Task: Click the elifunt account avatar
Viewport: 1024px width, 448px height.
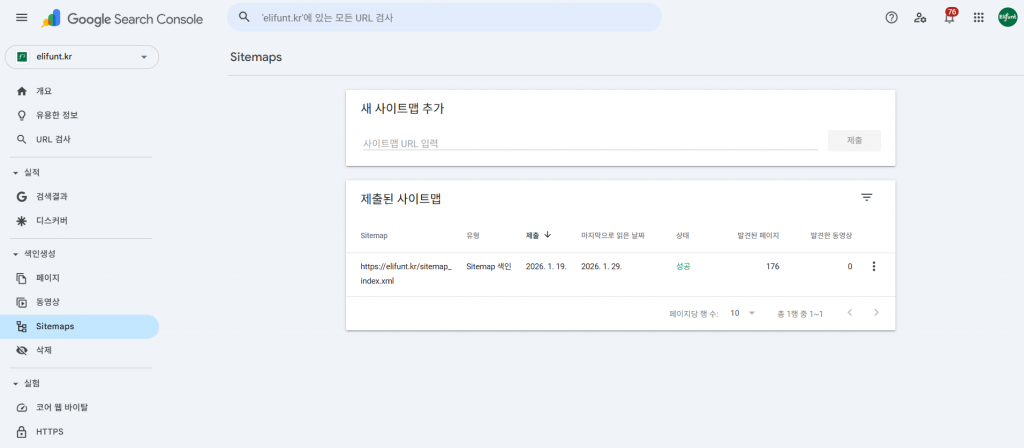Action: (x=1007, y=18)
